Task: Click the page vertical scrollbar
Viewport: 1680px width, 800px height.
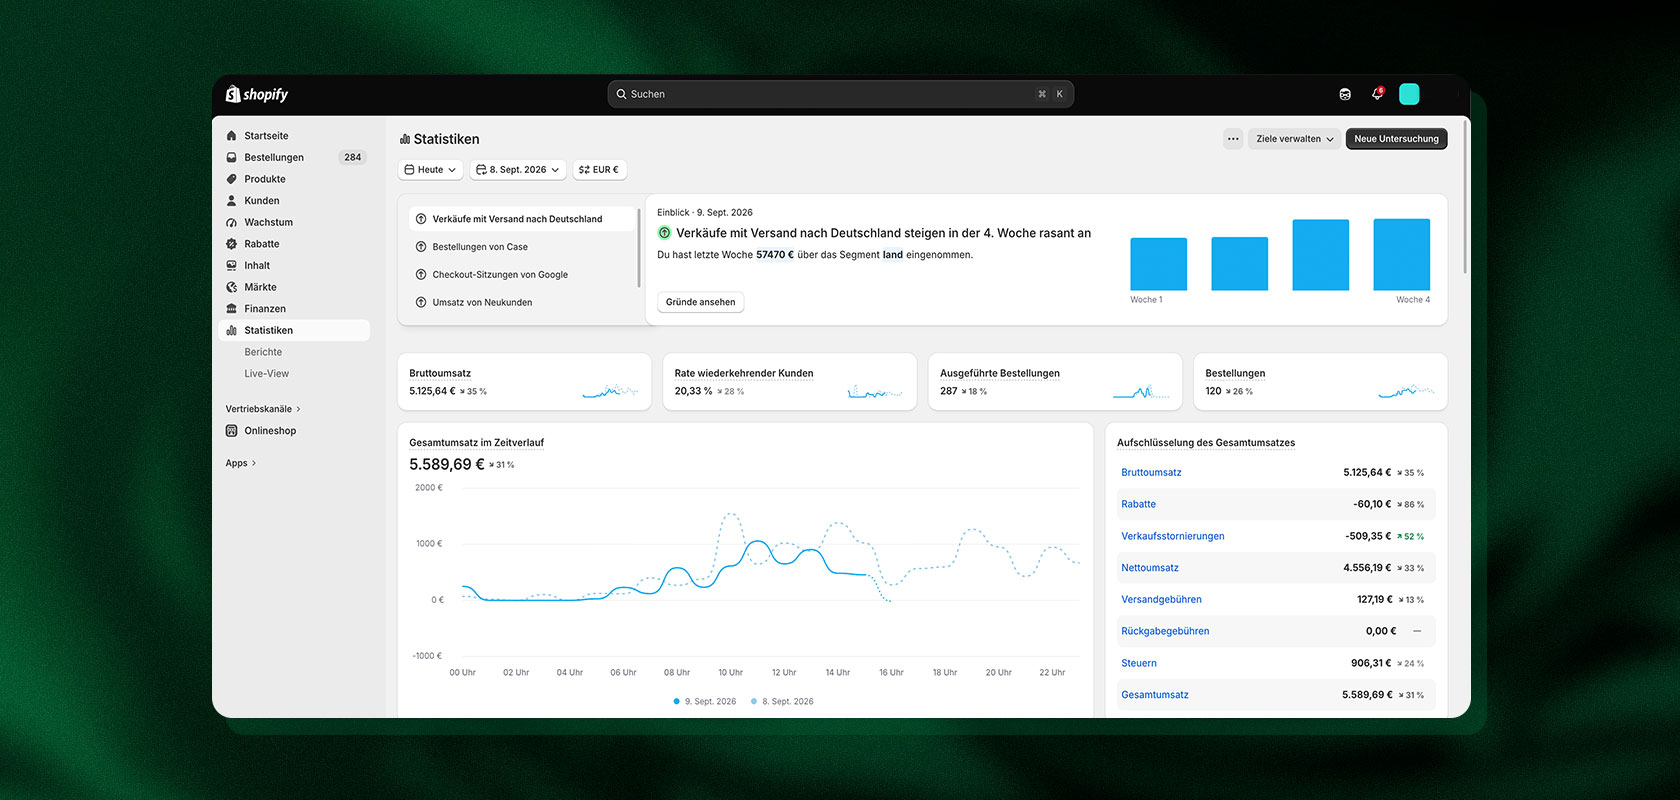Action: pos(1466,196)
